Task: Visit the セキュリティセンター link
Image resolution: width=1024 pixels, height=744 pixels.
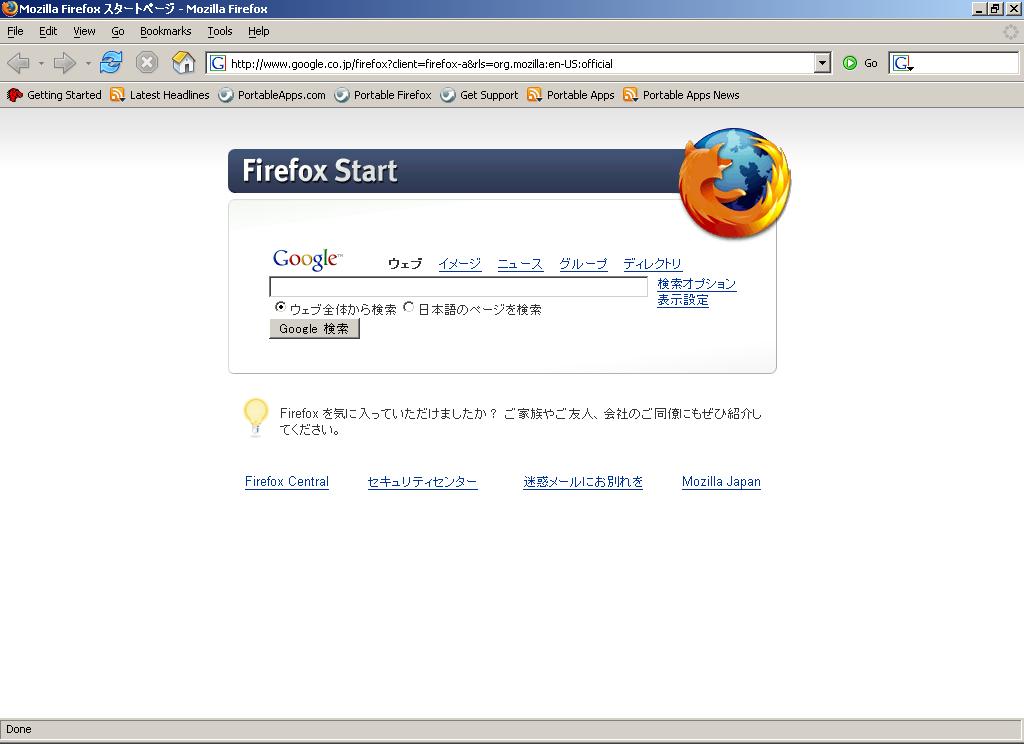Action: 423,482
